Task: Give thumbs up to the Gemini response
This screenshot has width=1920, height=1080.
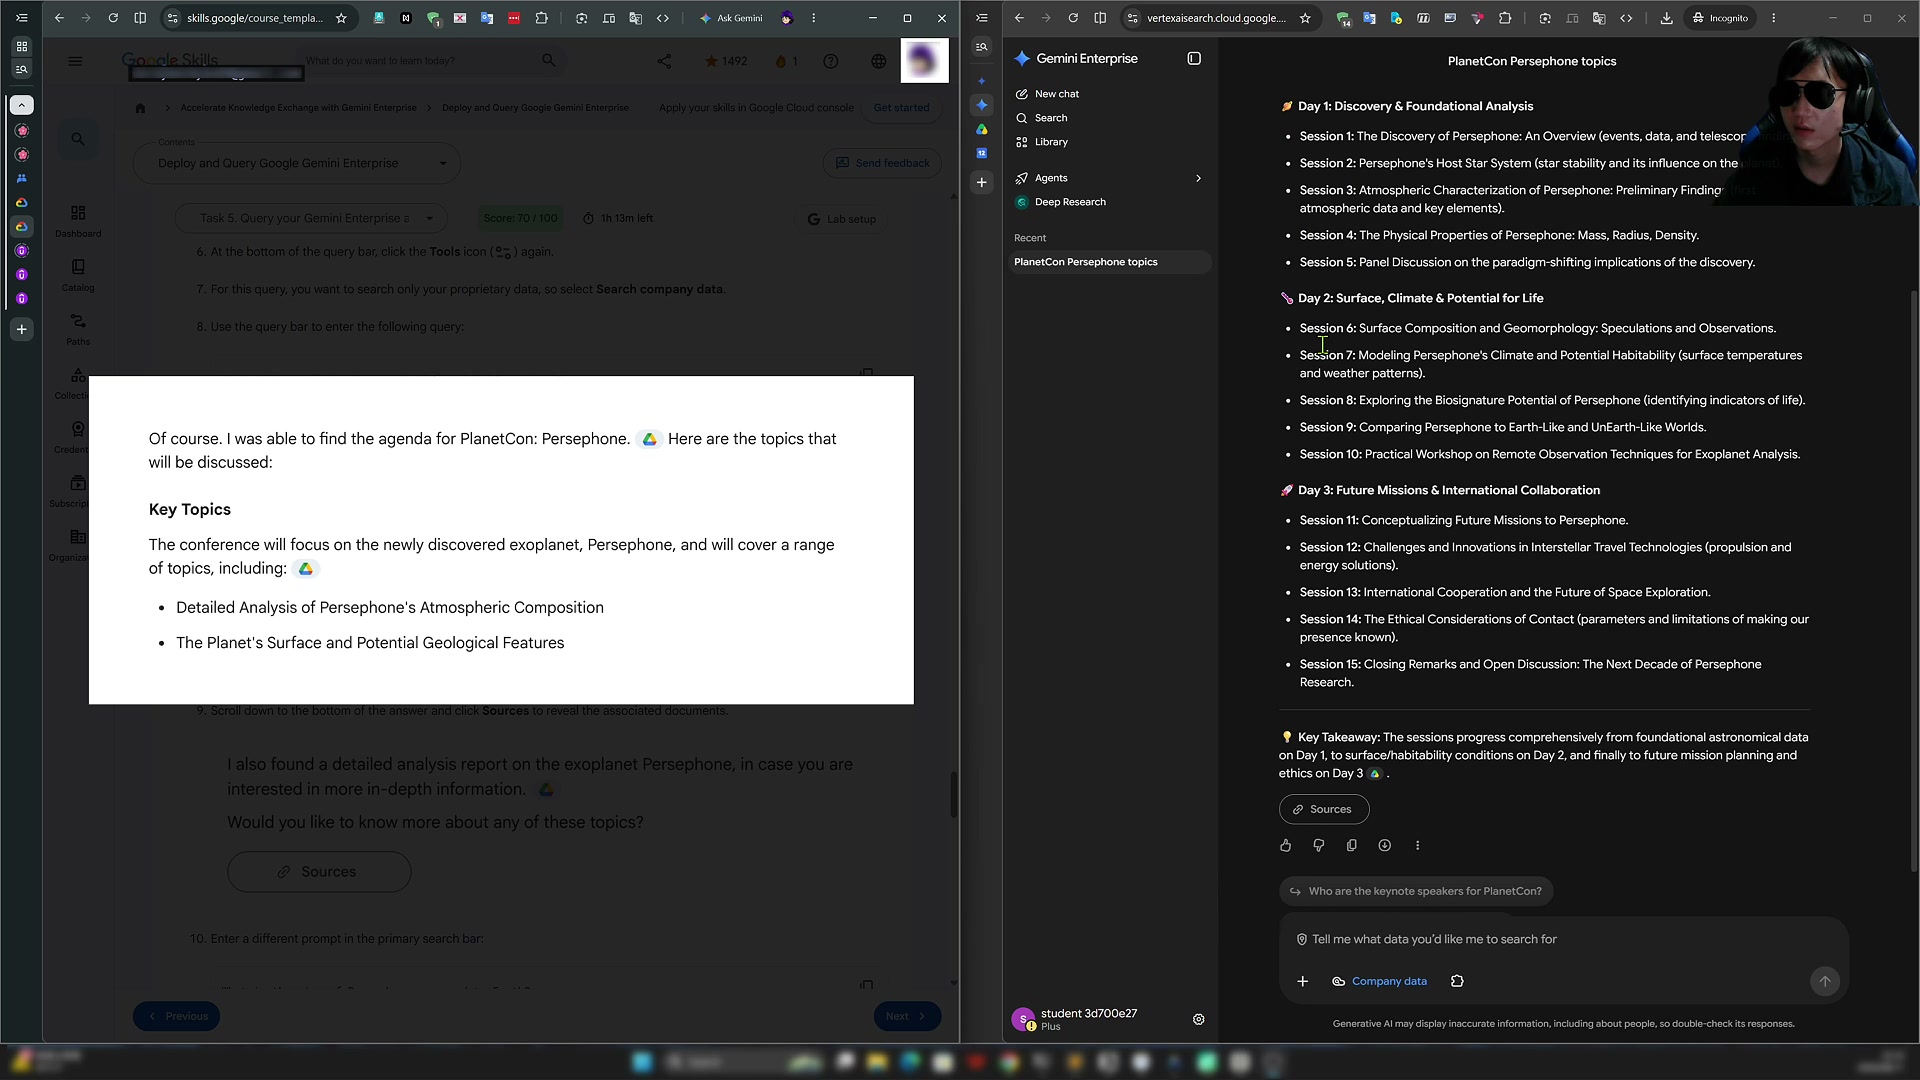Action: 1285,846
